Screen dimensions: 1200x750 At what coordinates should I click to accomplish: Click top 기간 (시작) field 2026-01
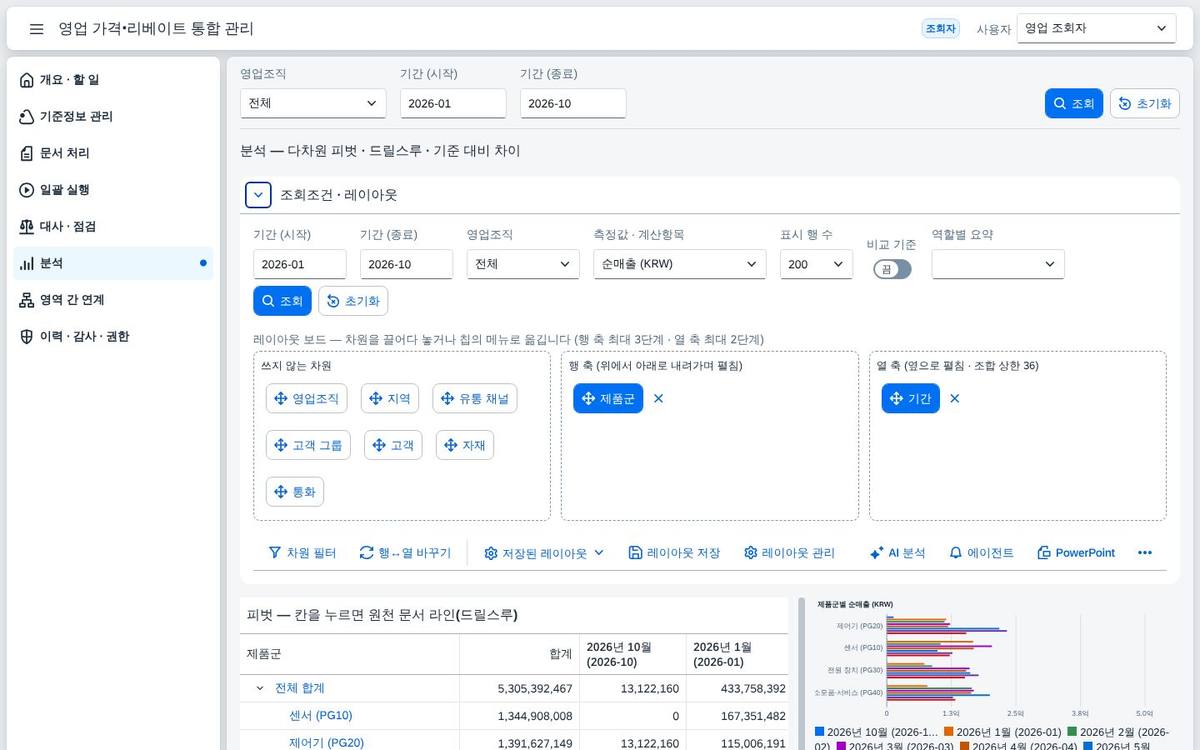click(x=453, y=103)
